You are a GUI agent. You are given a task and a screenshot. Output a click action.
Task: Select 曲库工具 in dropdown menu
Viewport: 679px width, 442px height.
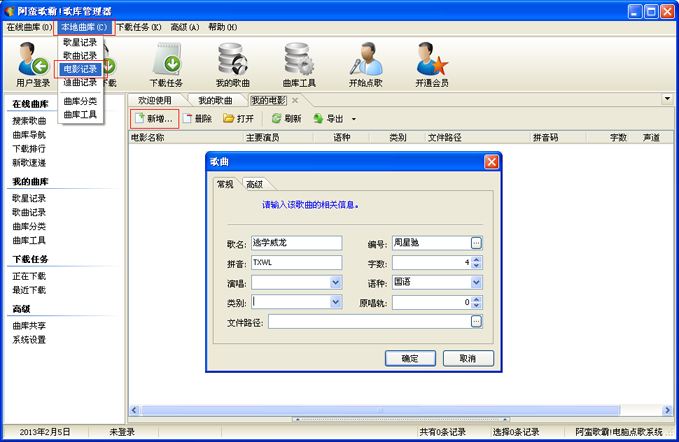(x=80, y=114)
